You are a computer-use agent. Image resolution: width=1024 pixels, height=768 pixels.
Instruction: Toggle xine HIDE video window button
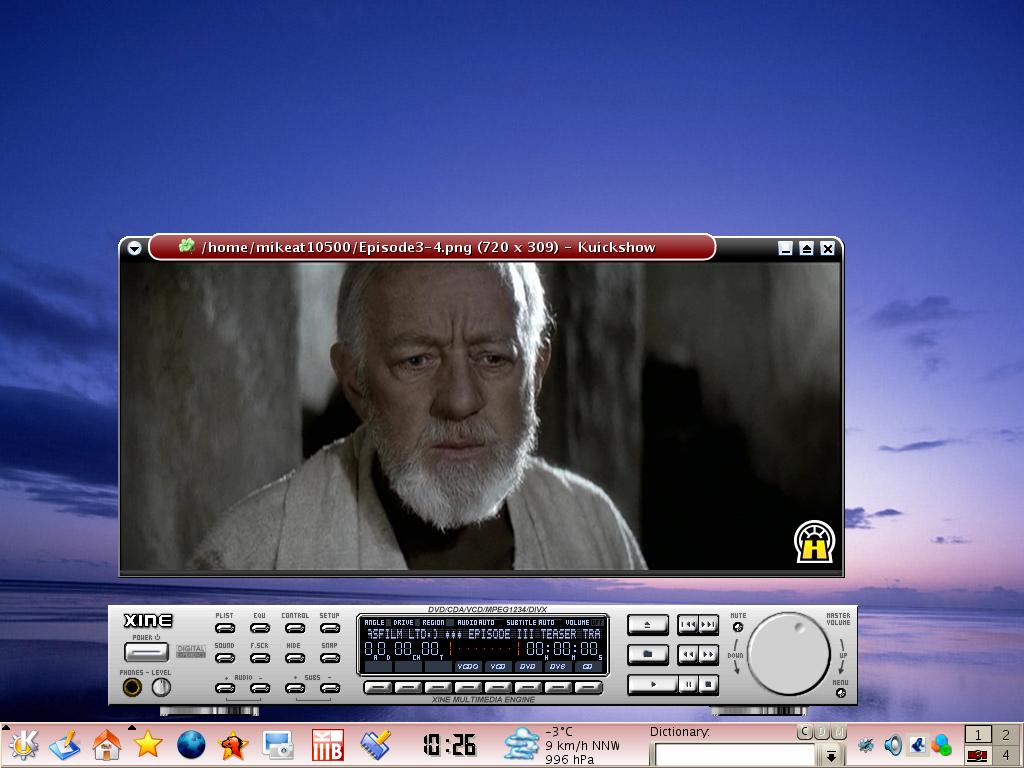coord(295,658)
